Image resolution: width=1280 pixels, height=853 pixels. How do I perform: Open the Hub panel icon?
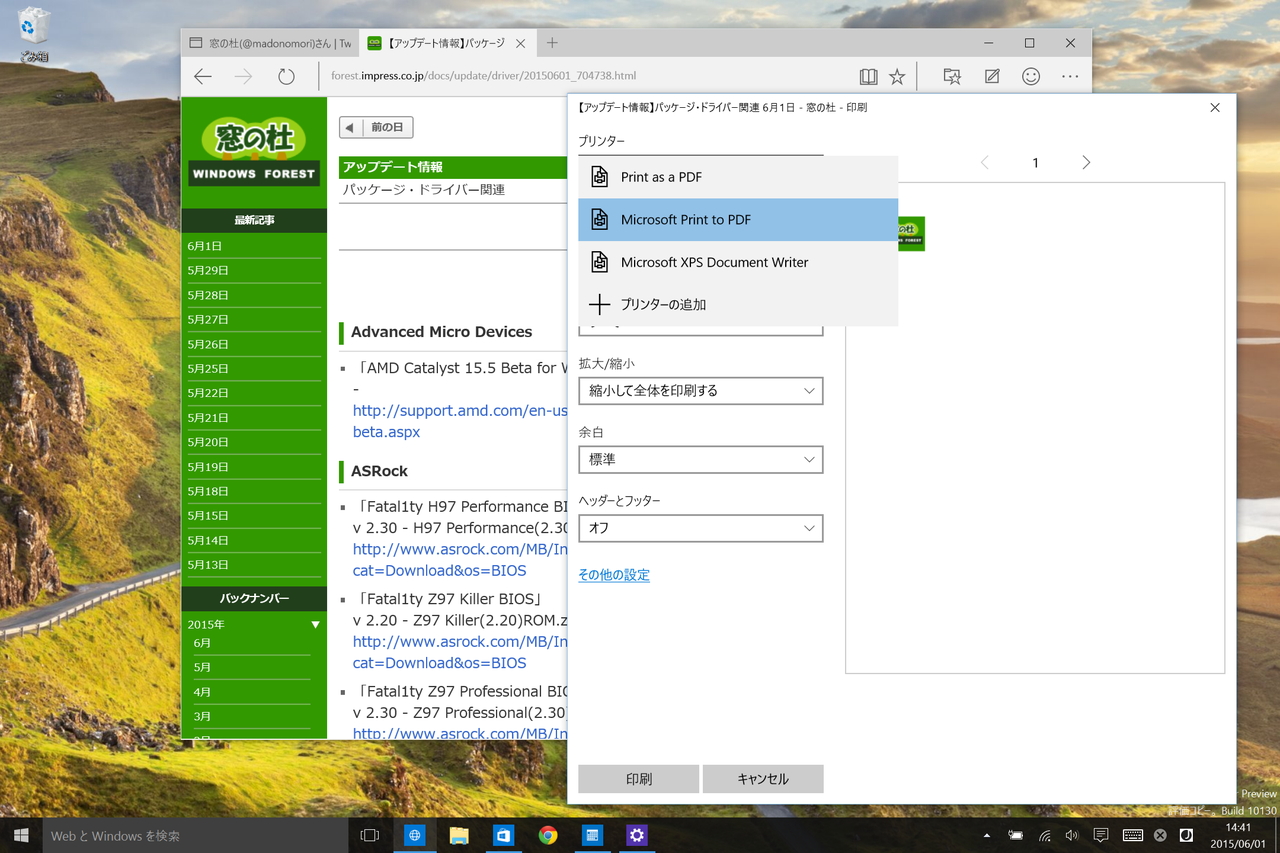coord(952,75)
